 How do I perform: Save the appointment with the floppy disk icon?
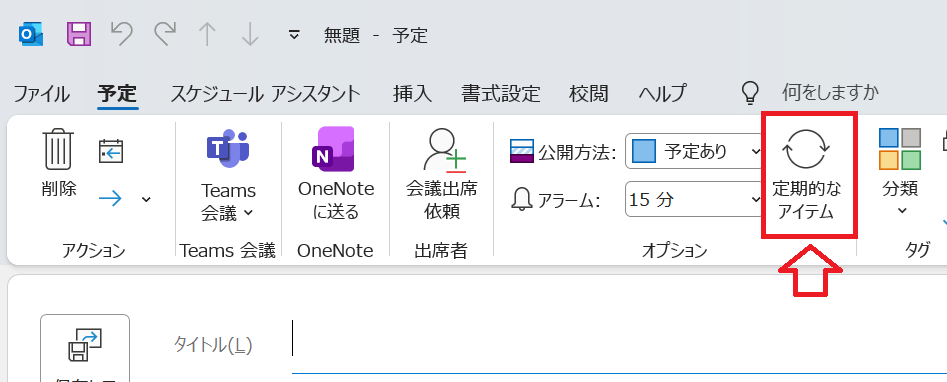point(79,34)
